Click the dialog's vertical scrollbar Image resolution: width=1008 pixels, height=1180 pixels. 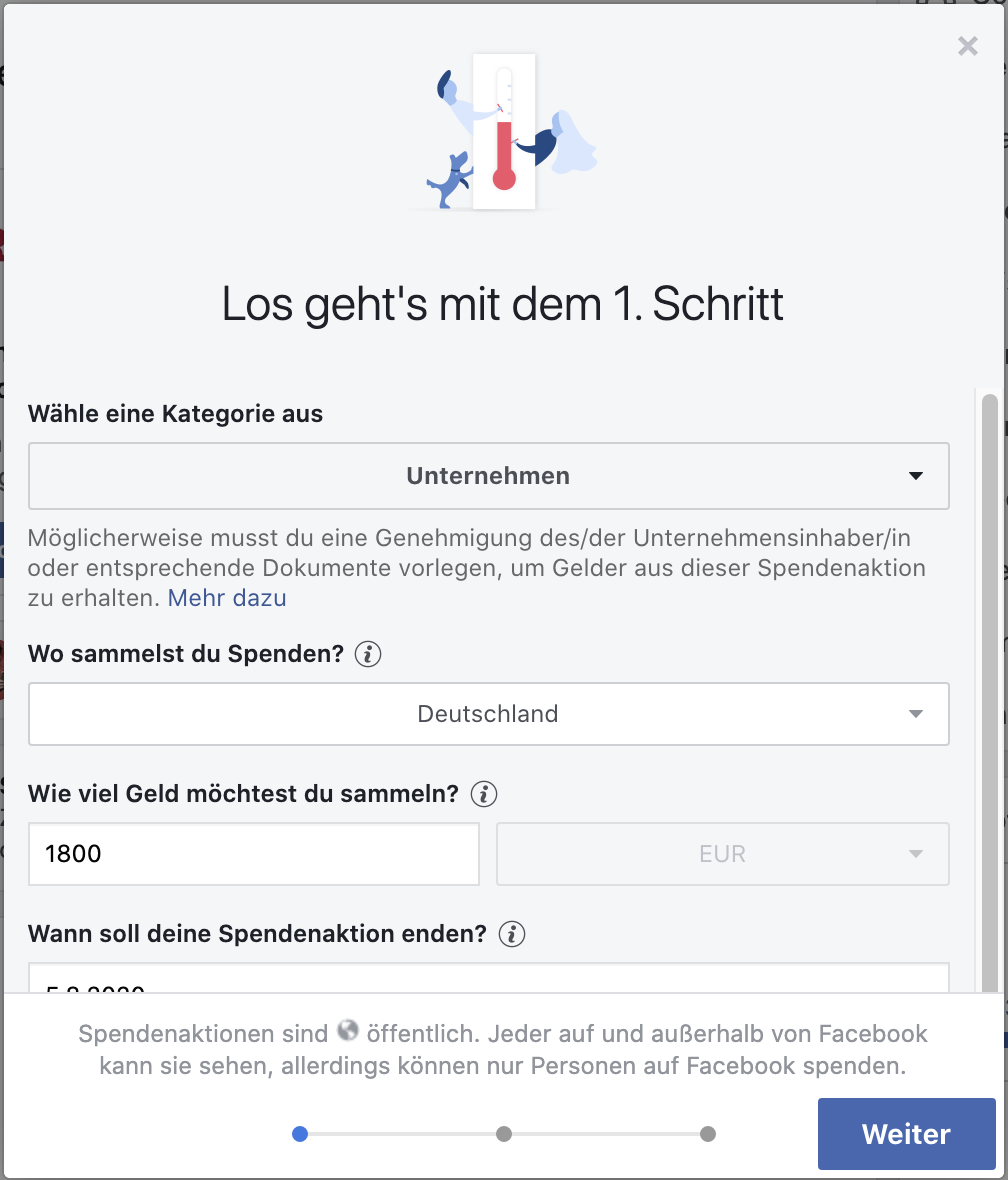pyautogui.click(x=990, y=692)
